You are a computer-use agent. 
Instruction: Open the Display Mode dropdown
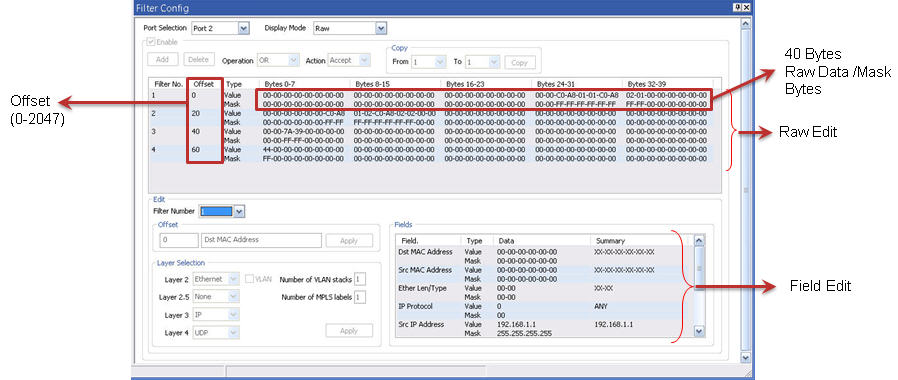350,28
